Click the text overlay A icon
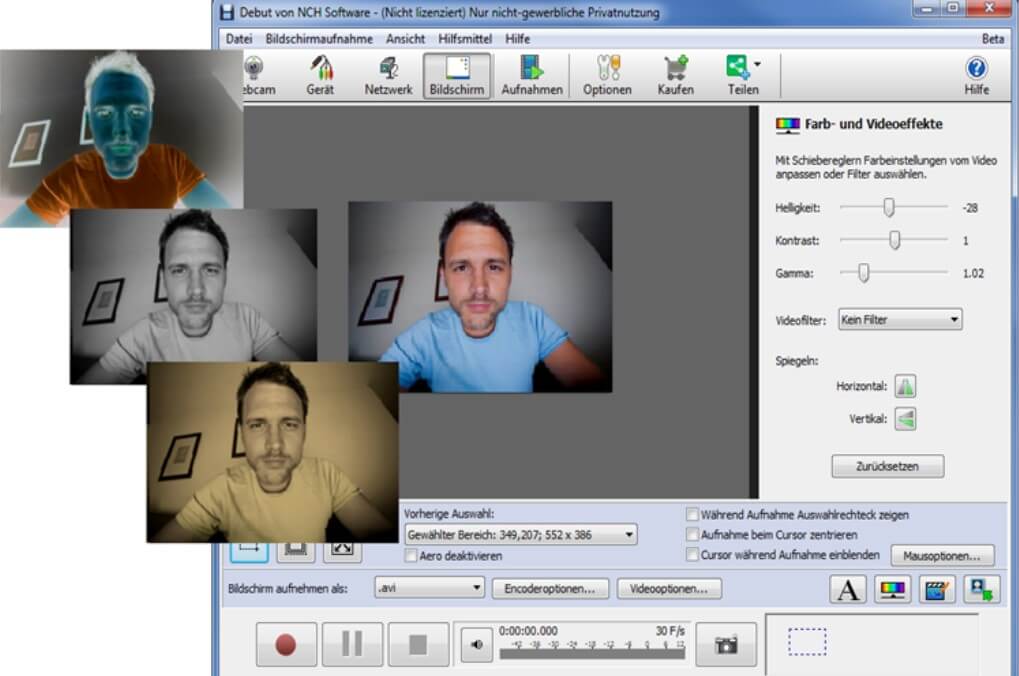The width and height of the screenshot is (1019, 676). coord(846,589)
